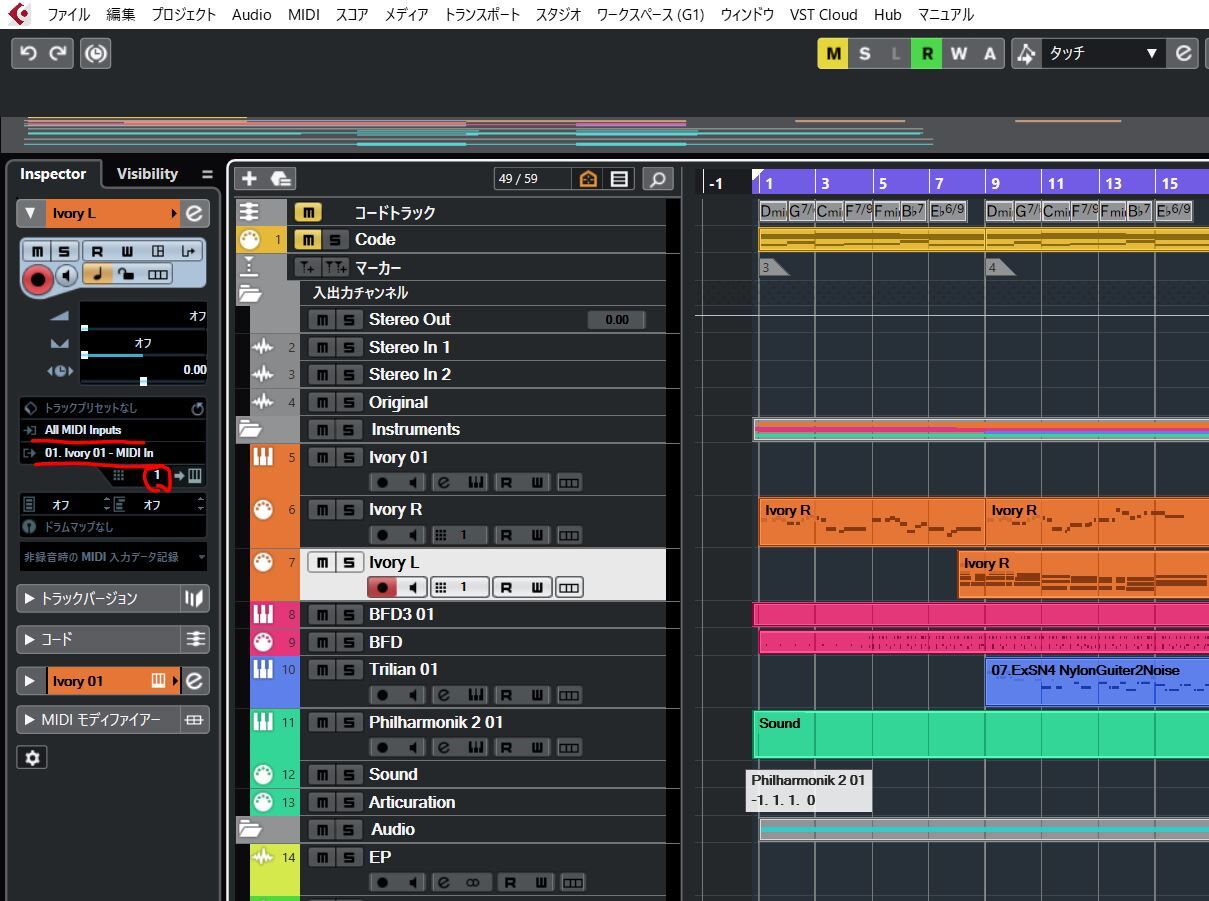Open the プロジェクト menu
1209x901 pixels.
click(x=183, y=14)
